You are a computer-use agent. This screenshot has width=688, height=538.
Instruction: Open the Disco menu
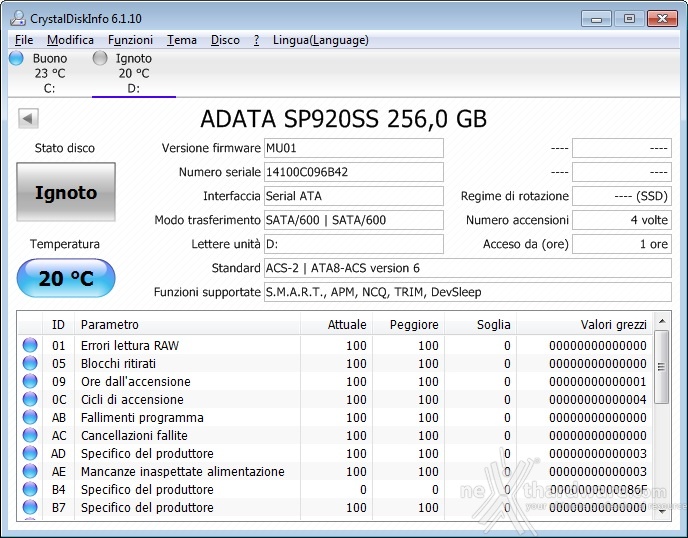coord(225,40)
